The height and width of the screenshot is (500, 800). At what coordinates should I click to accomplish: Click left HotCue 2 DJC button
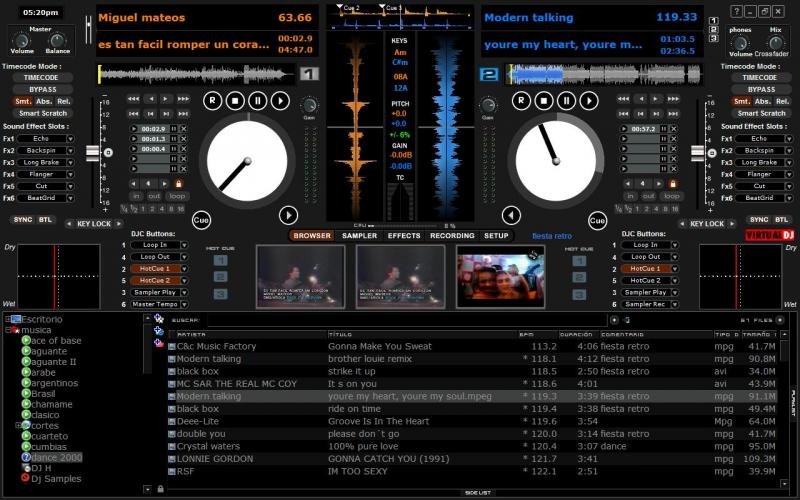pos(155,281)
